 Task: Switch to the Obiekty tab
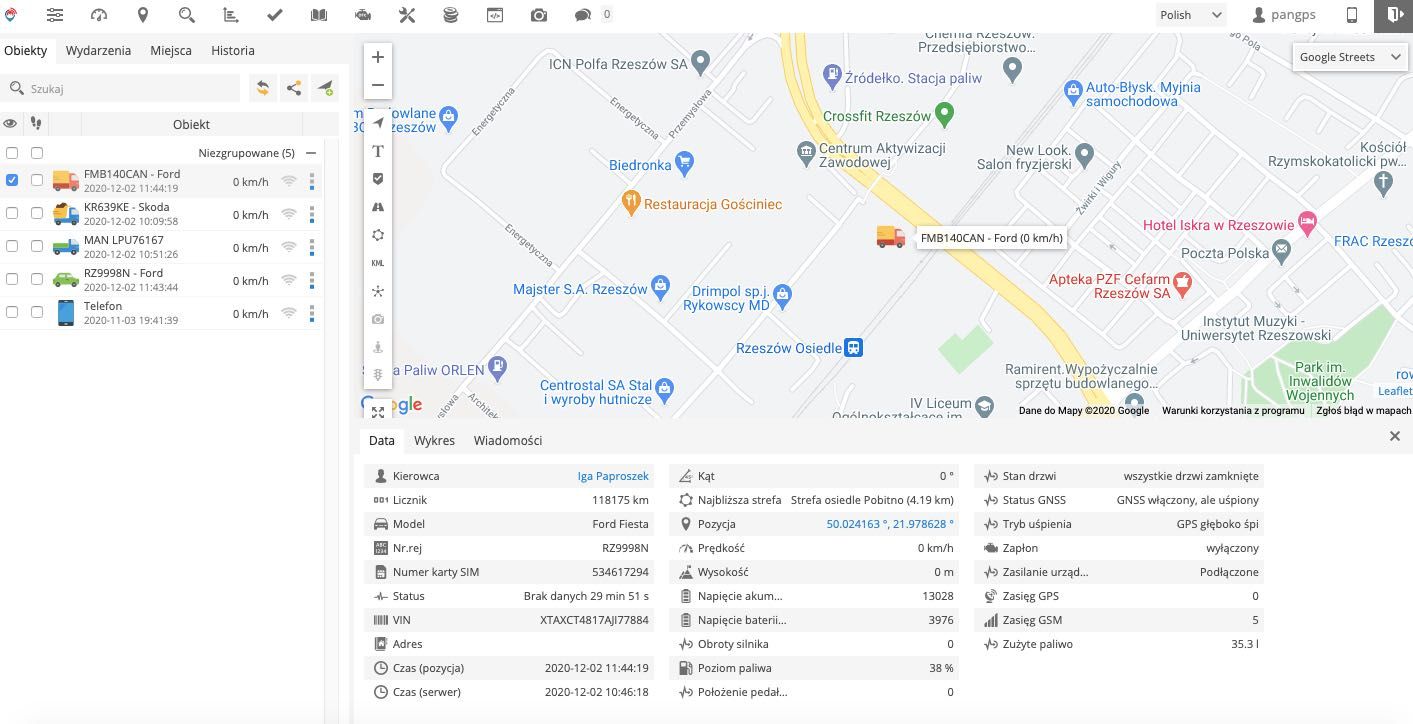26,50
